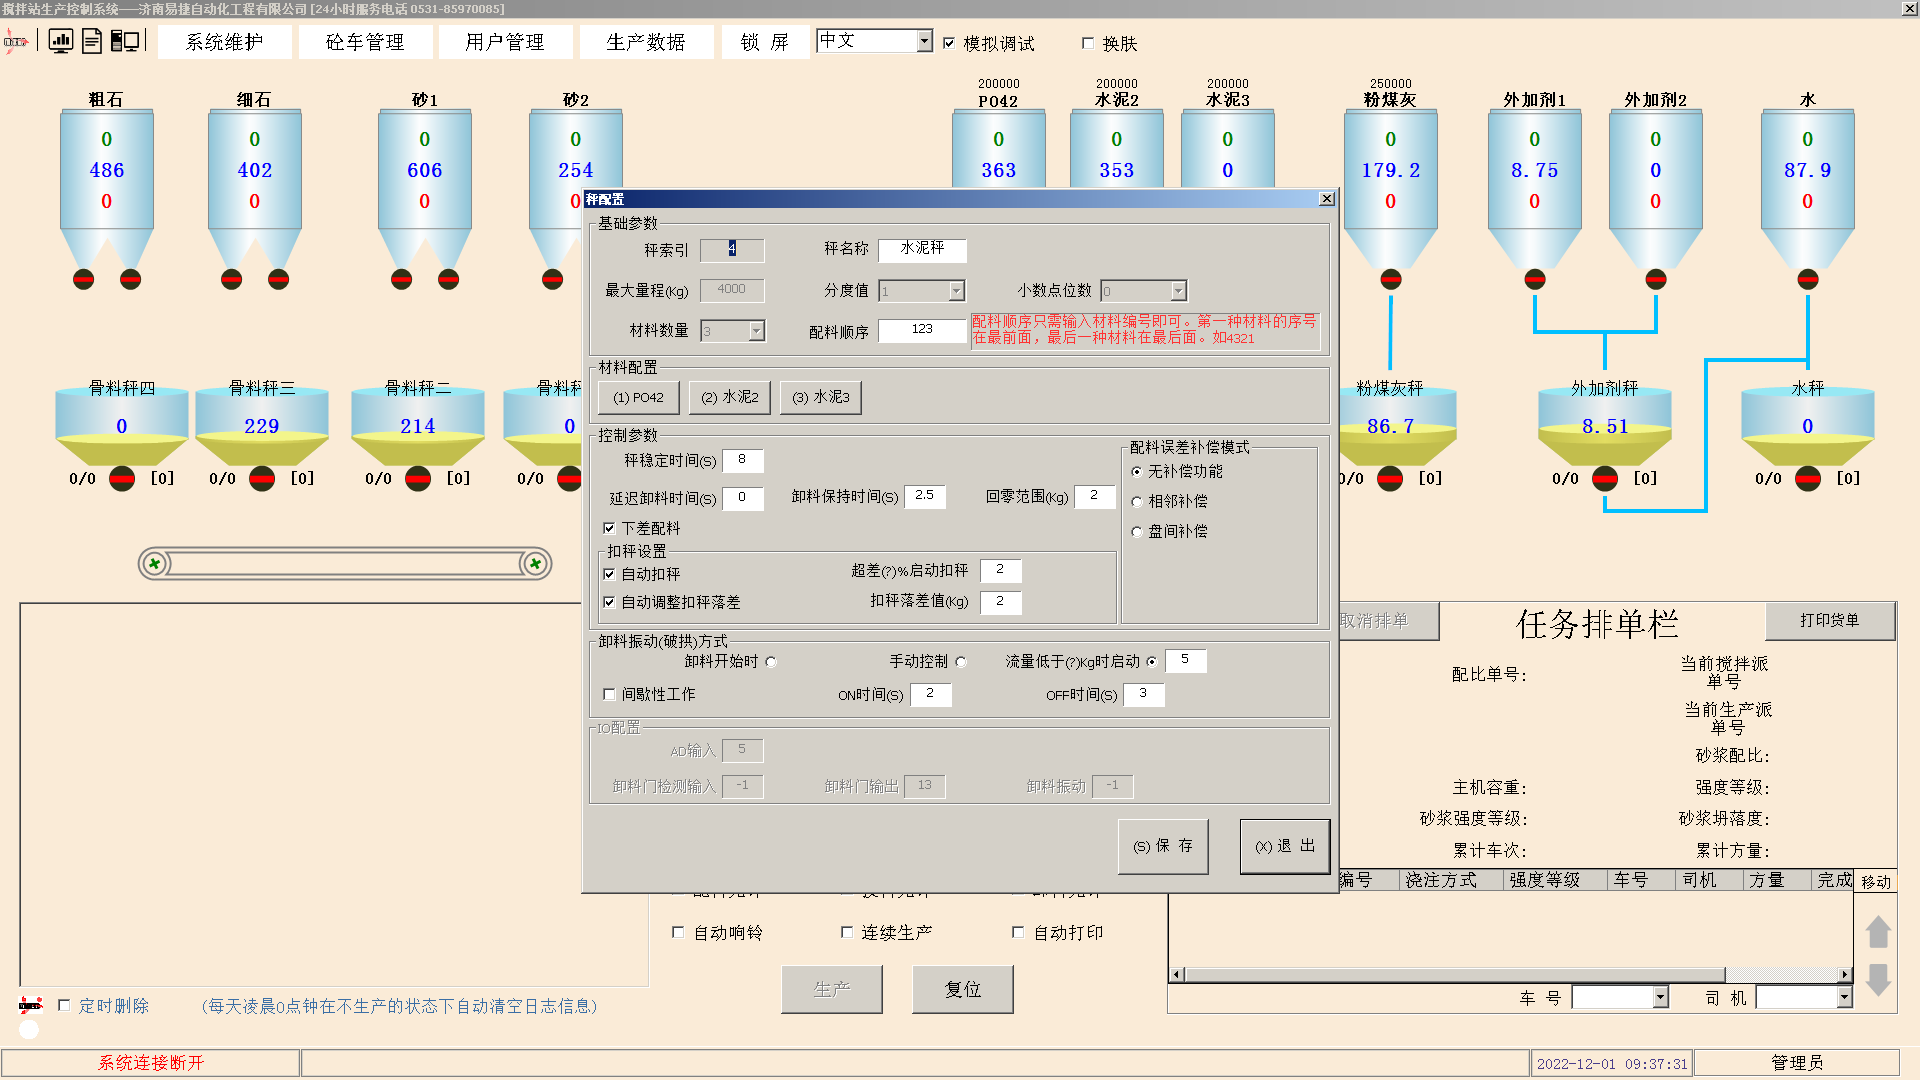
Task: Click the up arrow move icon
Action: coord(1878,932)
